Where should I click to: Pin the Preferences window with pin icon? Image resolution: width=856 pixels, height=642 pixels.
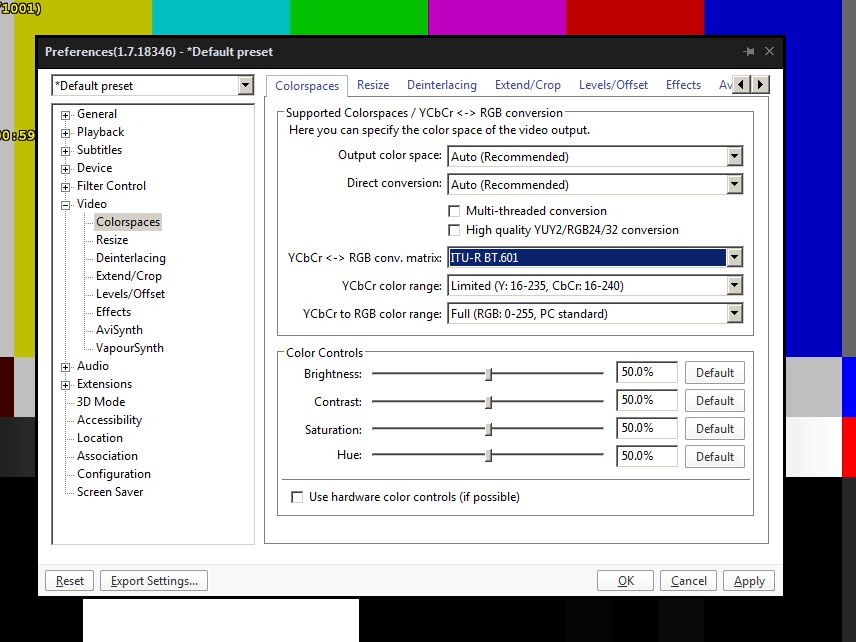(748, 51)
